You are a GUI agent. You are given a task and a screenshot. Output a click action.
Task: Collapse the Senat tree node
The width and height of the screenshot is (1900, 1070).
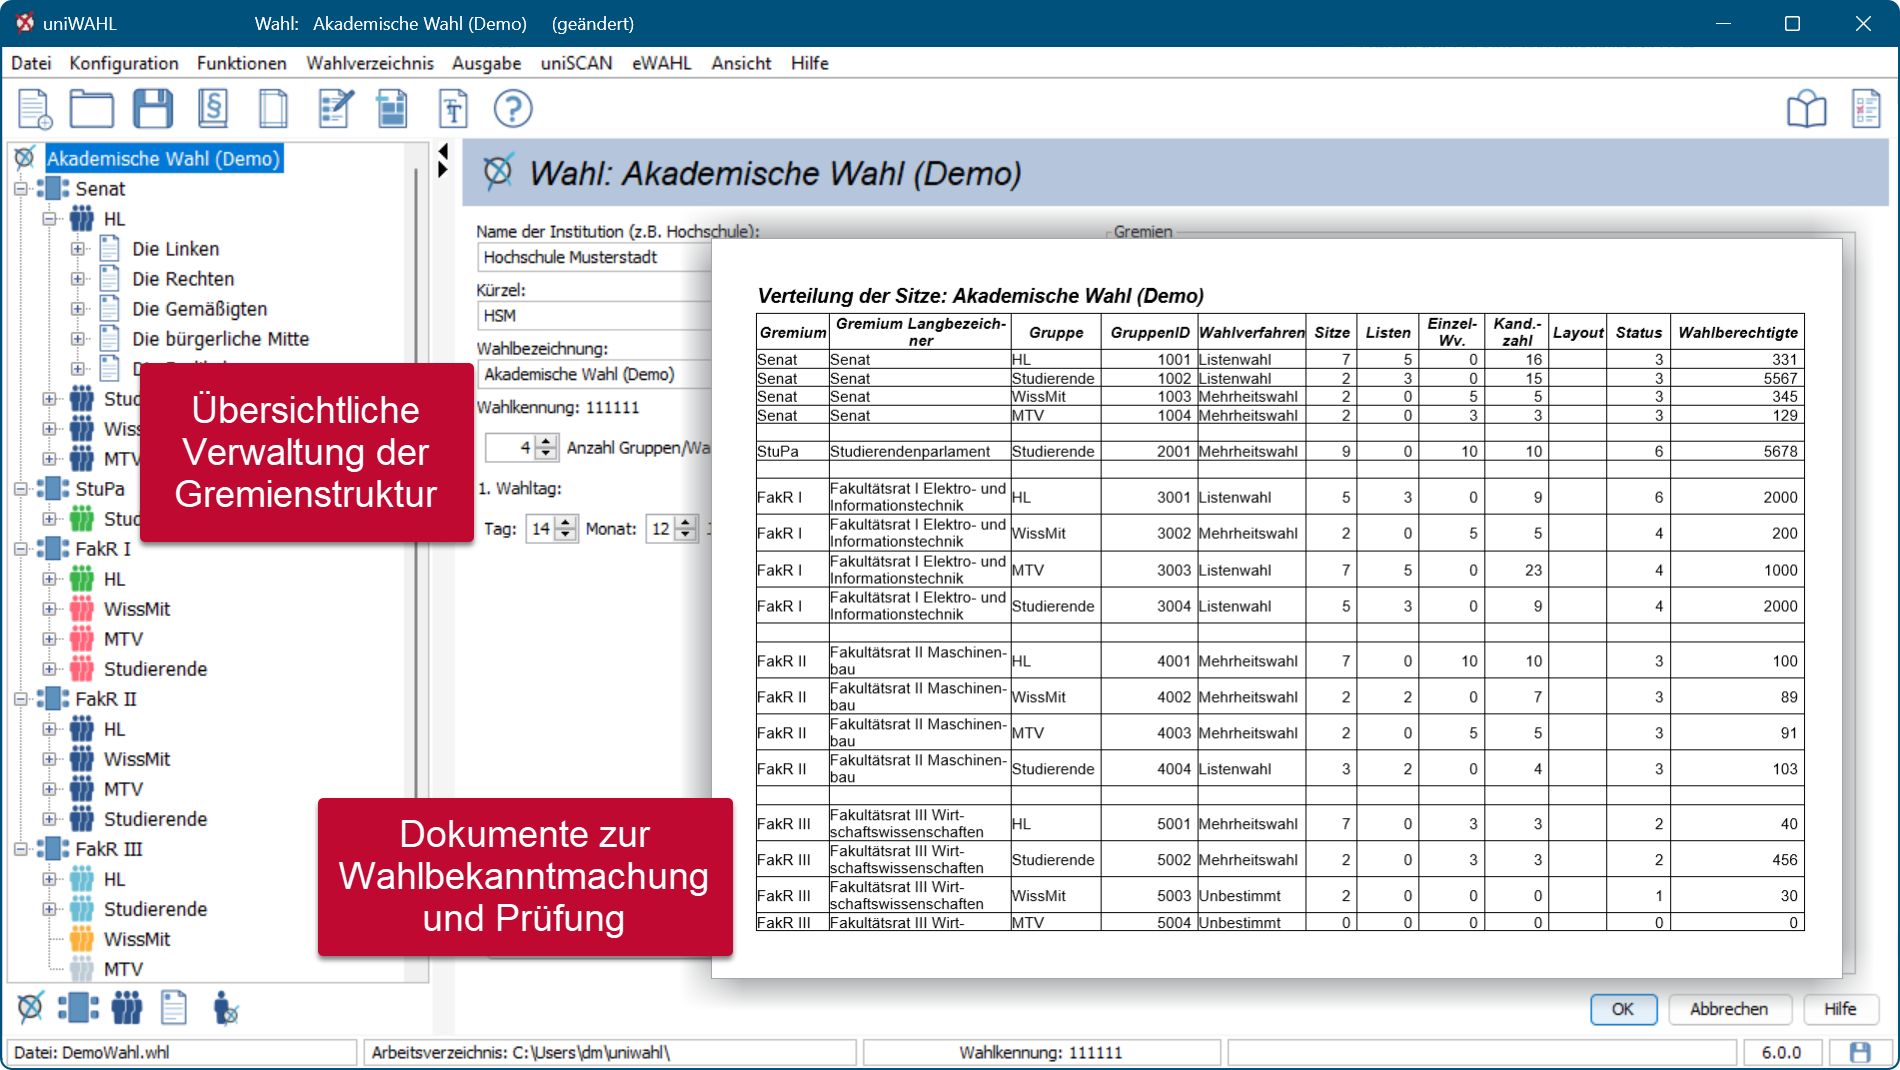click(x=20, y=188)
